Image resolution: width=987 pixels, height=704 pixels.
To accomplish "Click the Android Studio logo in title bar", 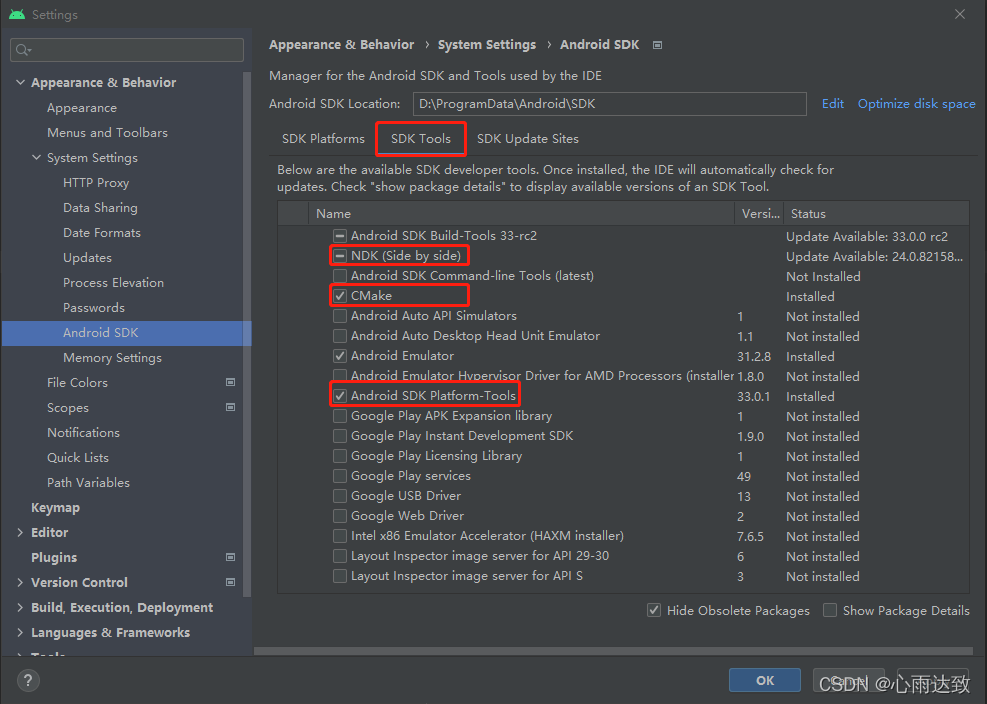I will [x=17, y=14].
